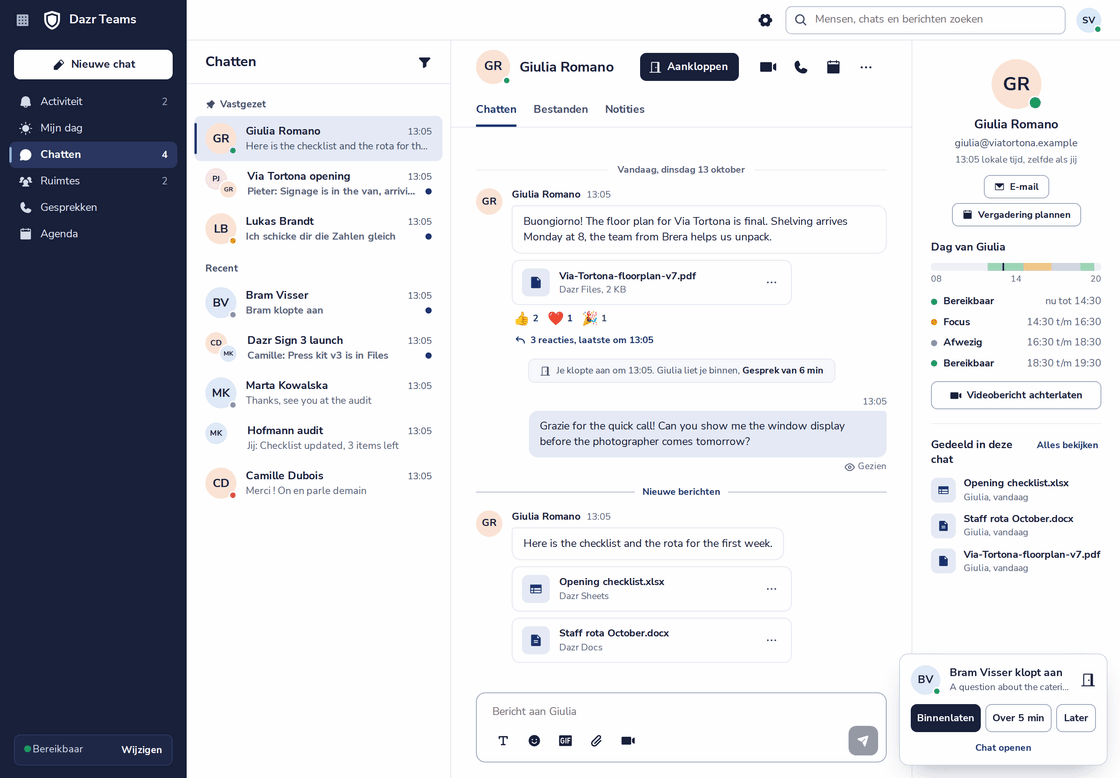
Task: Open the GIF picker
Action: point(565,741)
